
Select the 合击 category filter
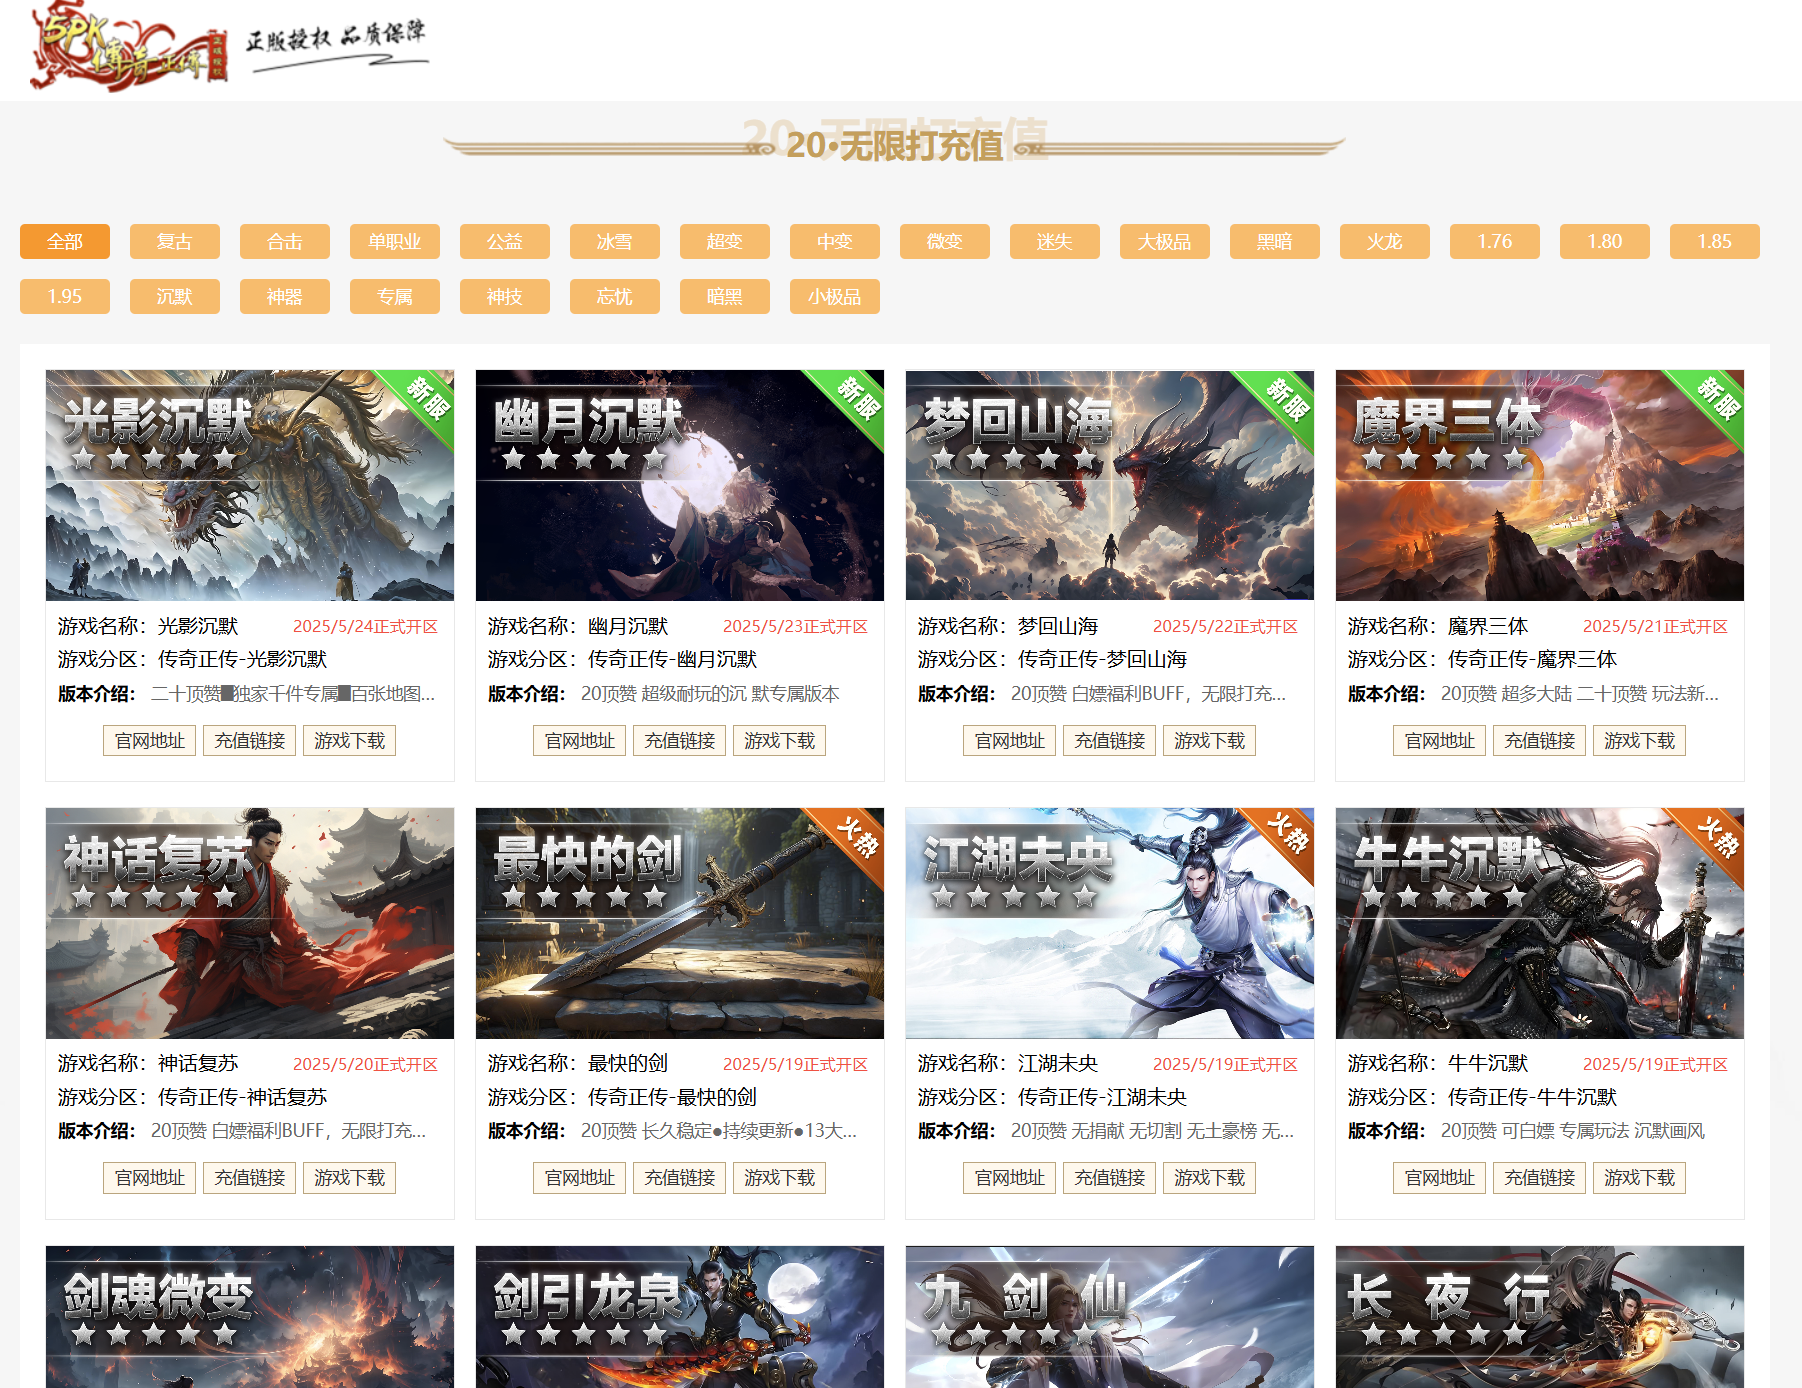pos(285,242)
